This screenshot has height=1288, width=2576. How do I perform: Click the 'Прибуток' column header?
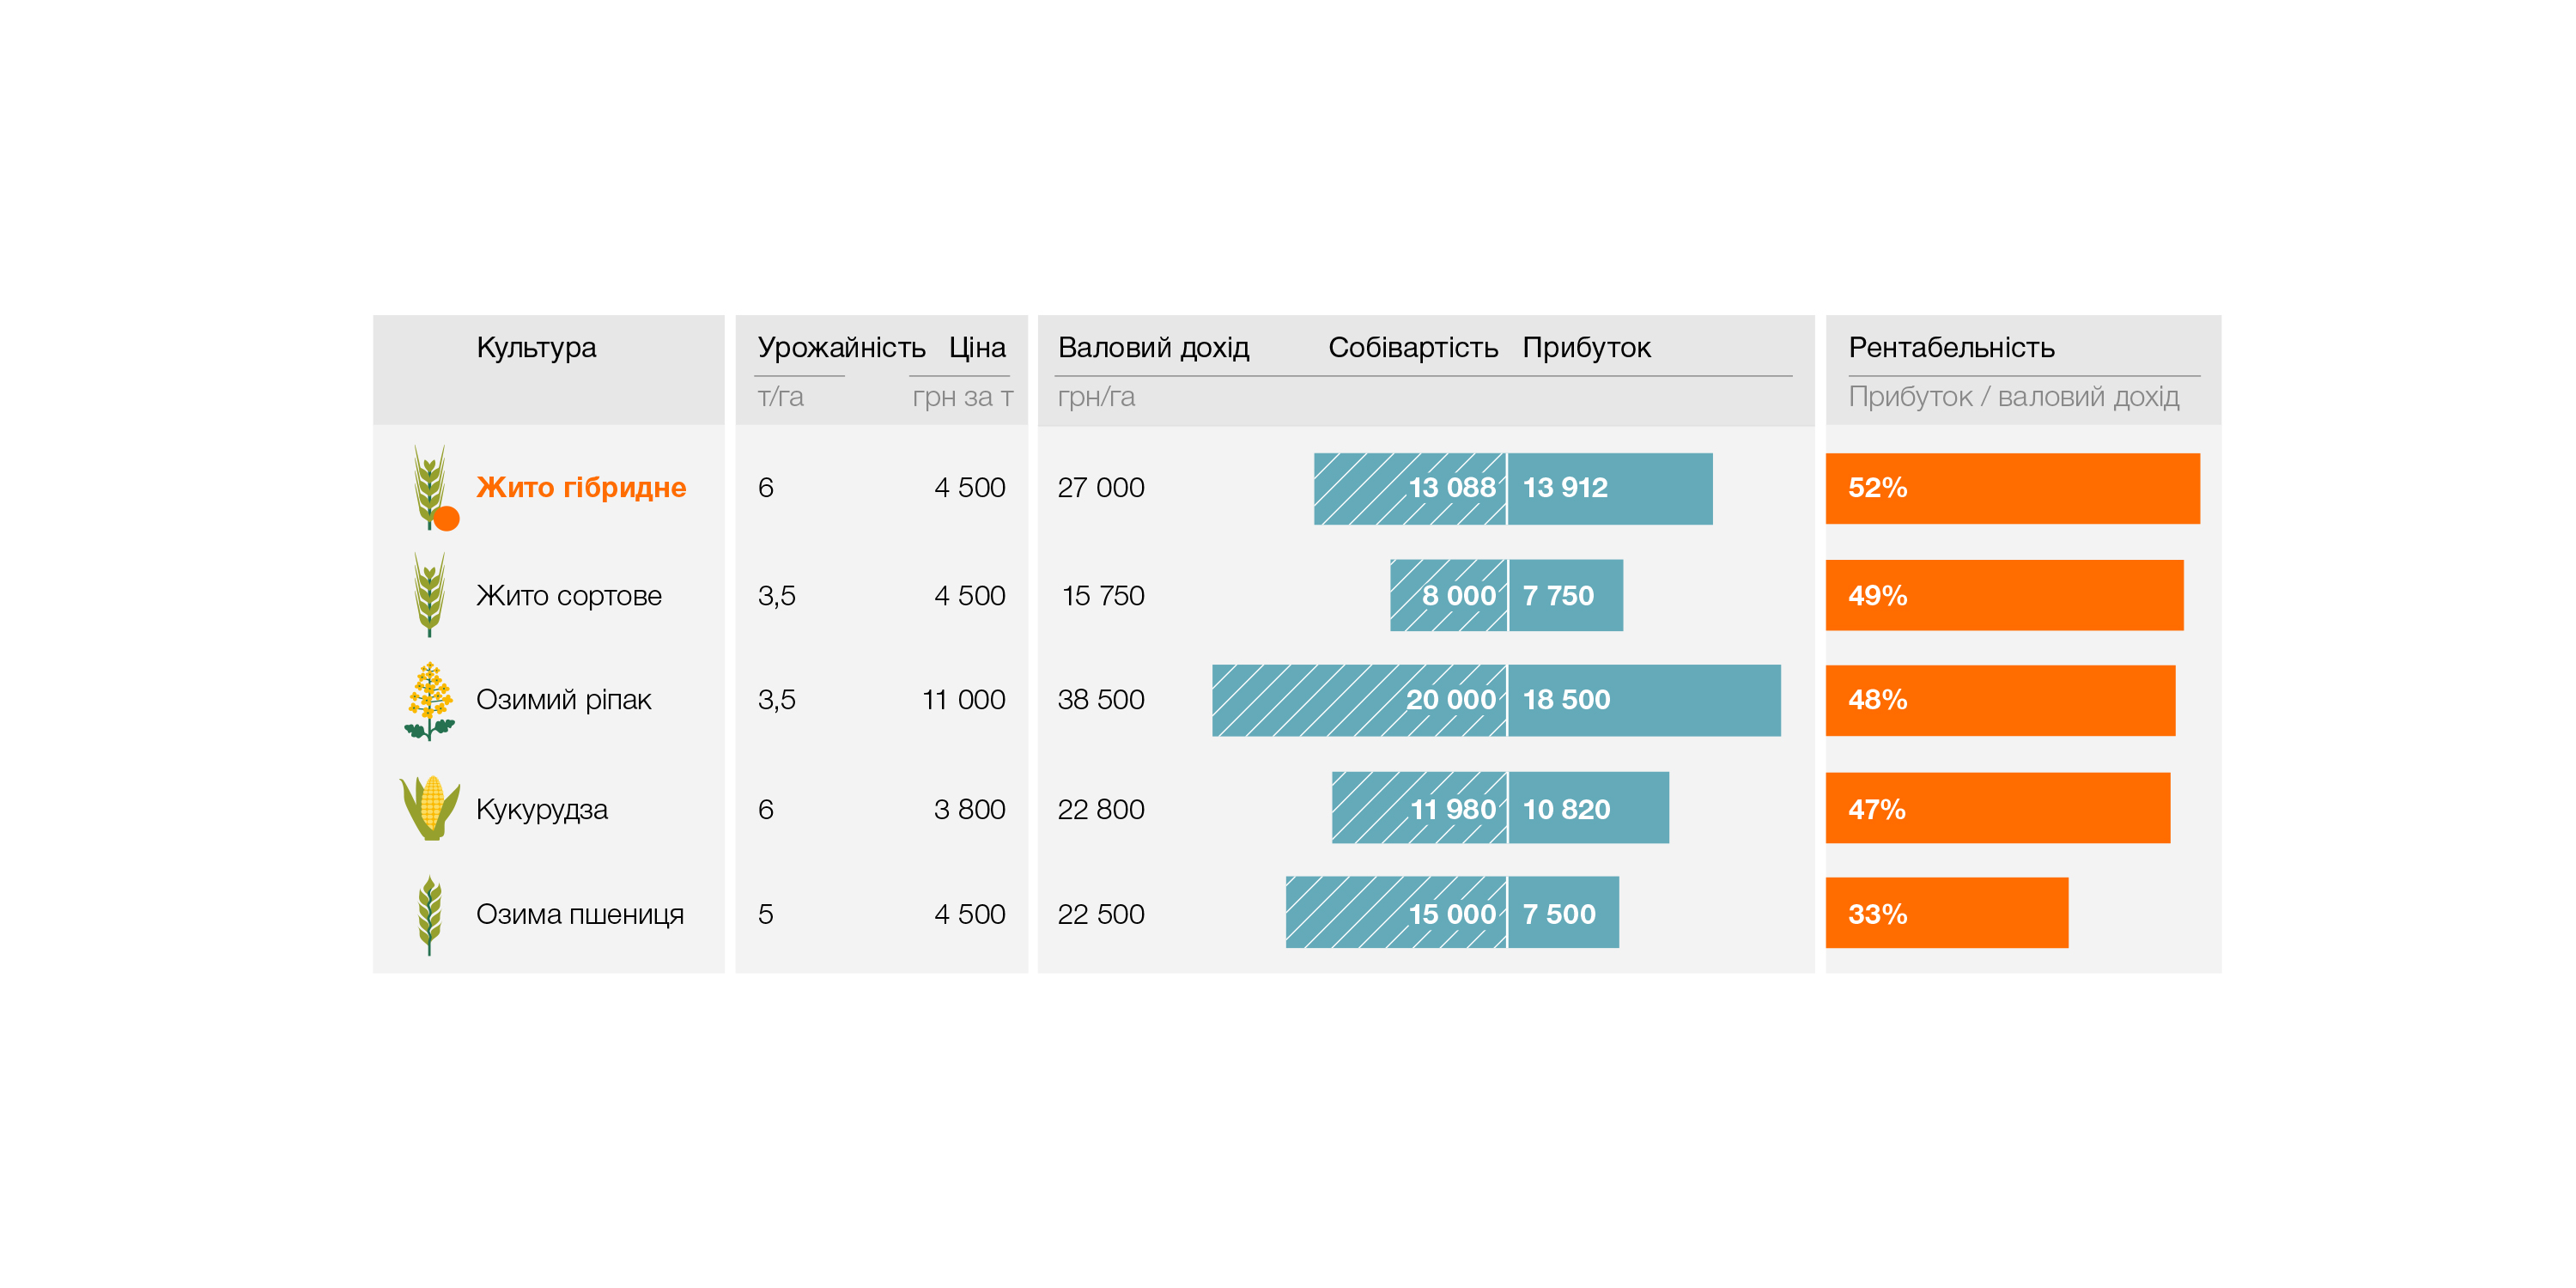tap(1586, 347)
